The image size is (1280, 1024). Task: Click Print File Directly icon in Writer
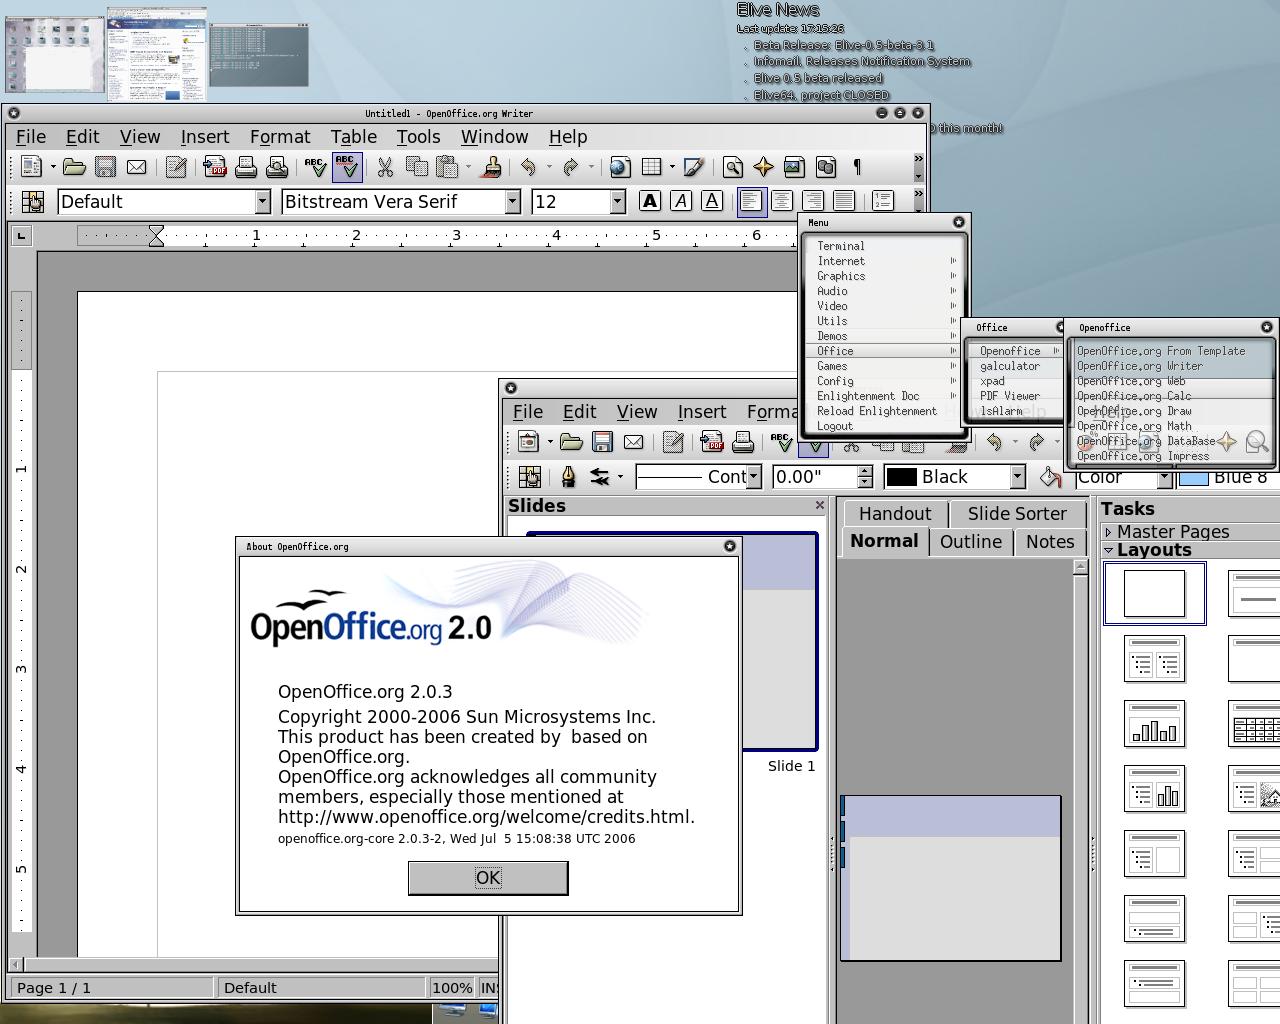click(x=246, y=167)
